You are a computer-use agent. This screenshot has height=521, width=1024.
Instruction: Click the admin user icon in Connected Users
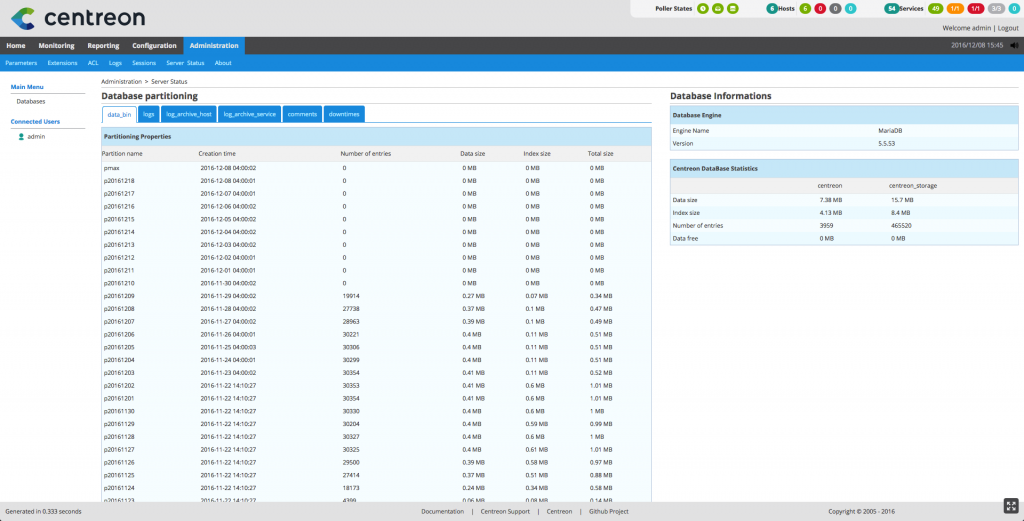(x=22, y=136)
